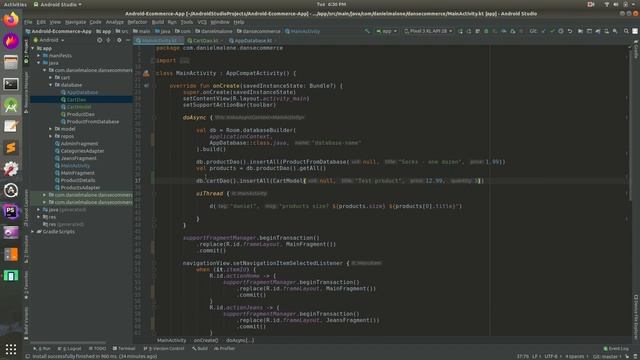
Task: Click the Git revert arrow icon
Action: (570, 31)
